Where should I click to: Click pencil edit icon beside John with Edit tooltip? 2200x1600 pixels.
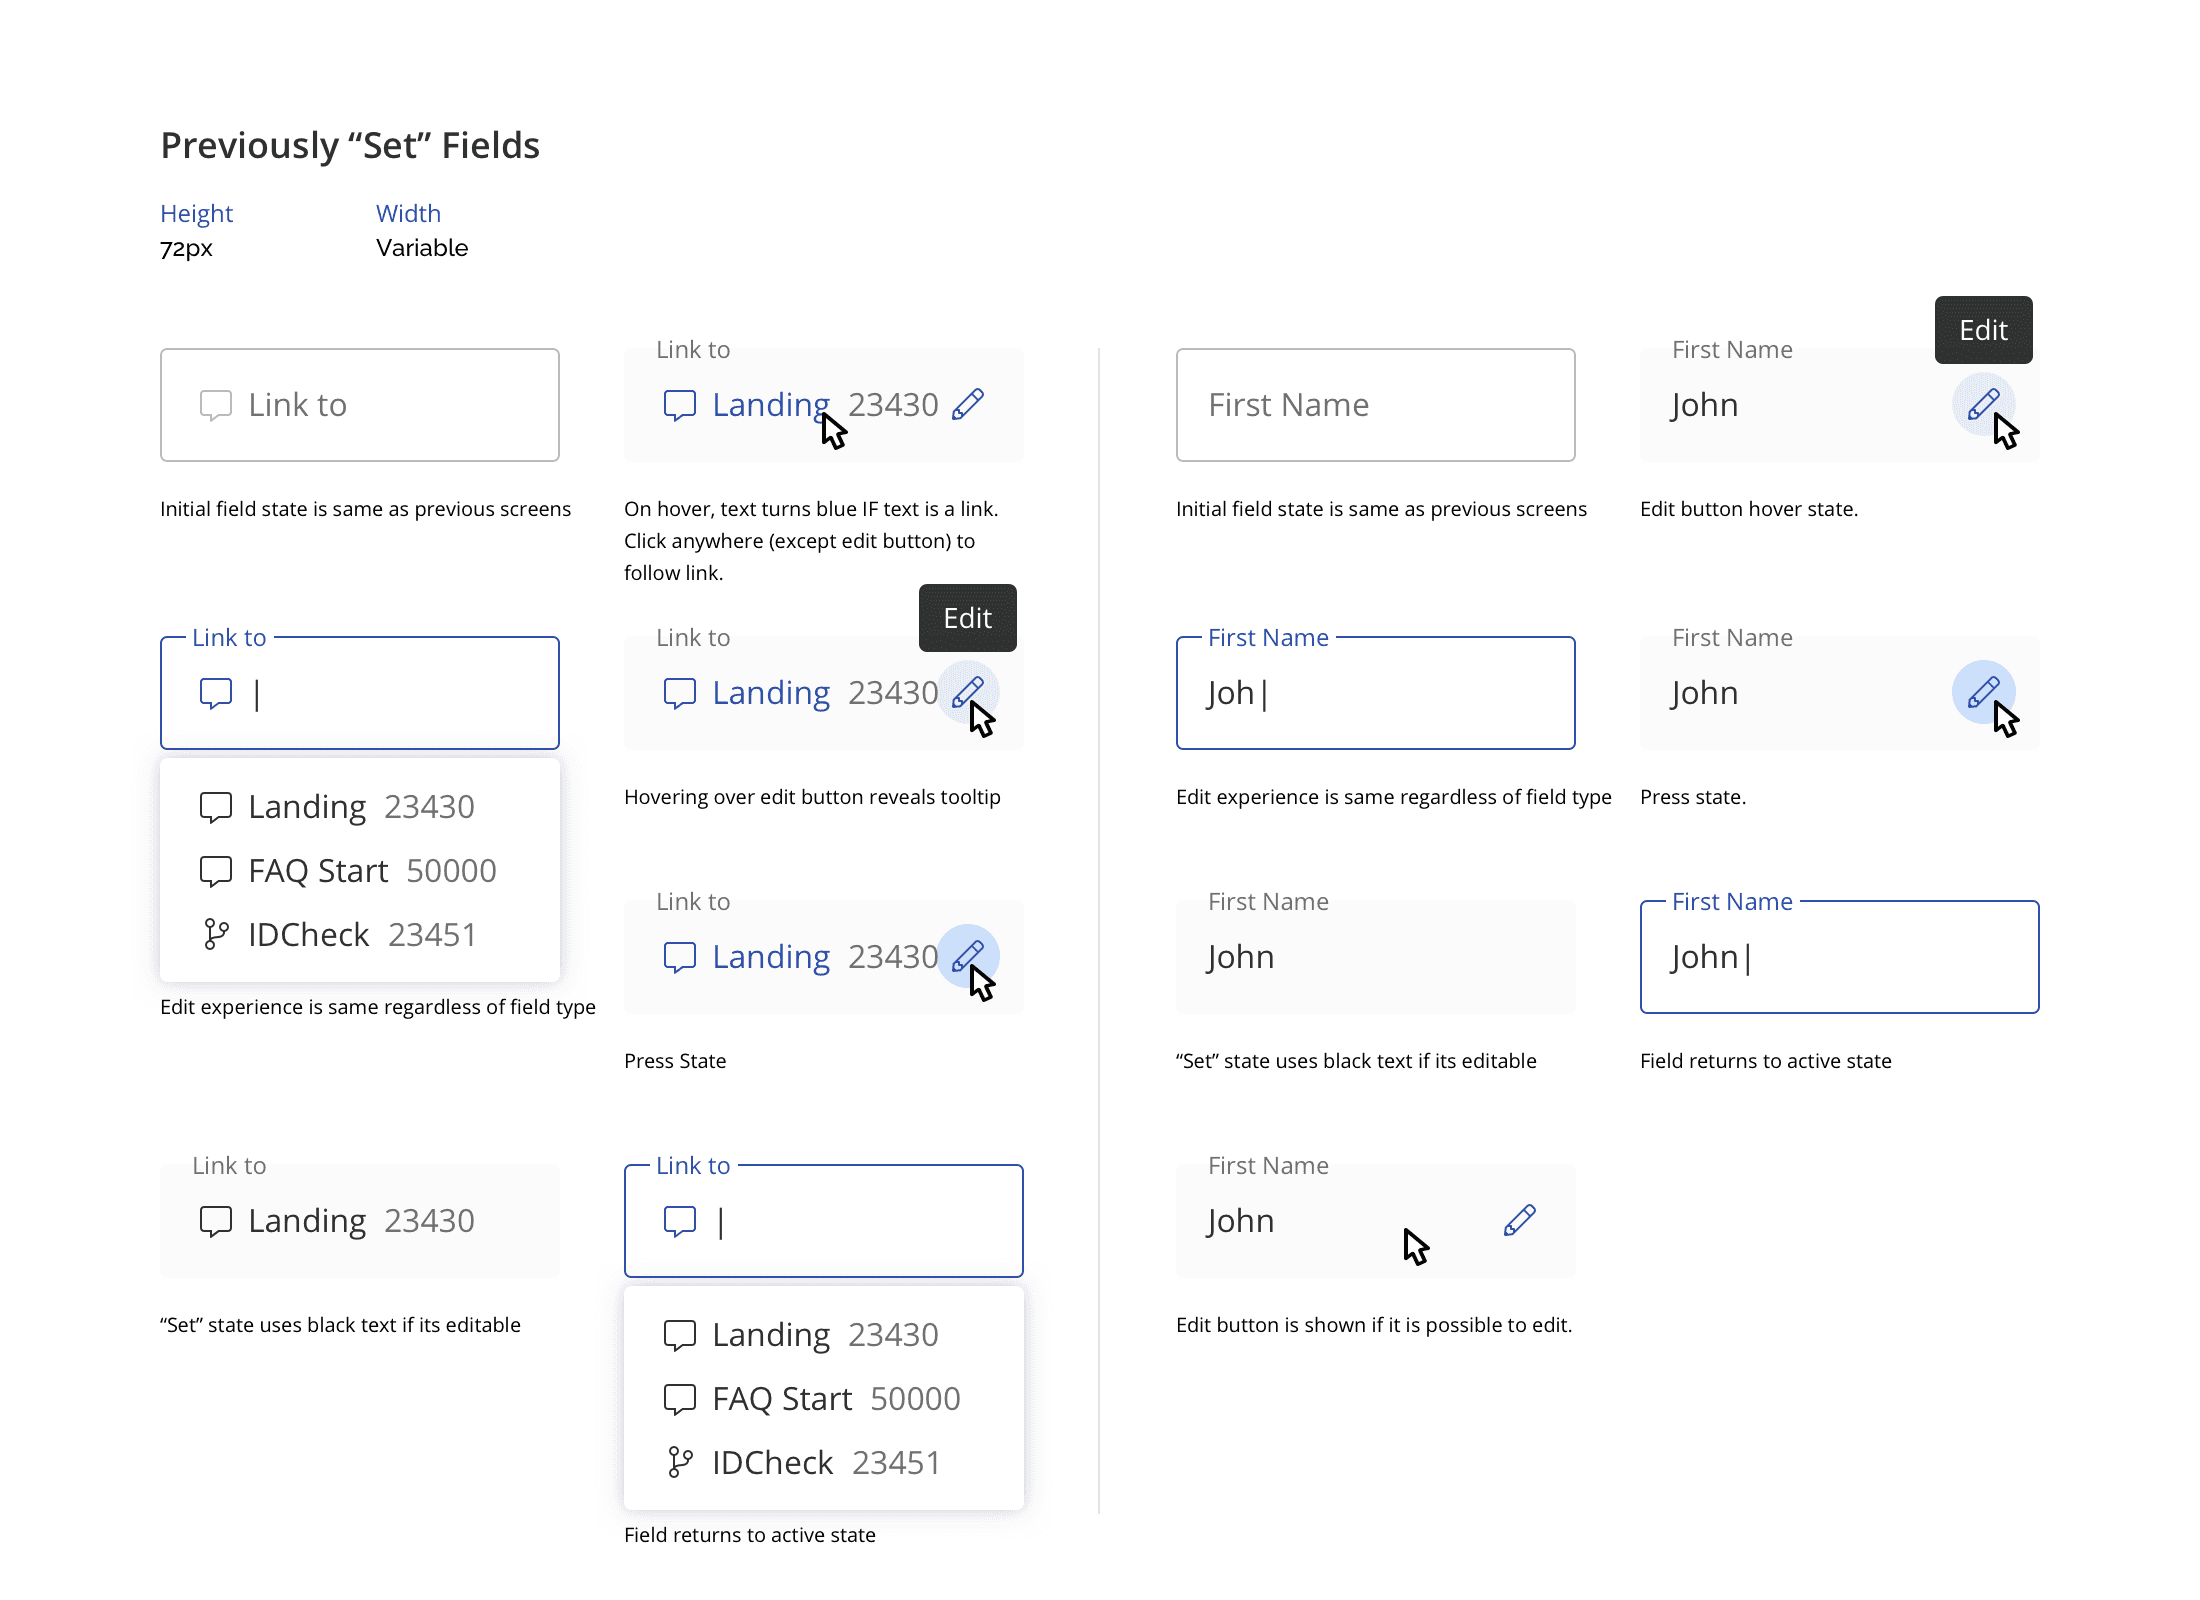pos(1983,404)
